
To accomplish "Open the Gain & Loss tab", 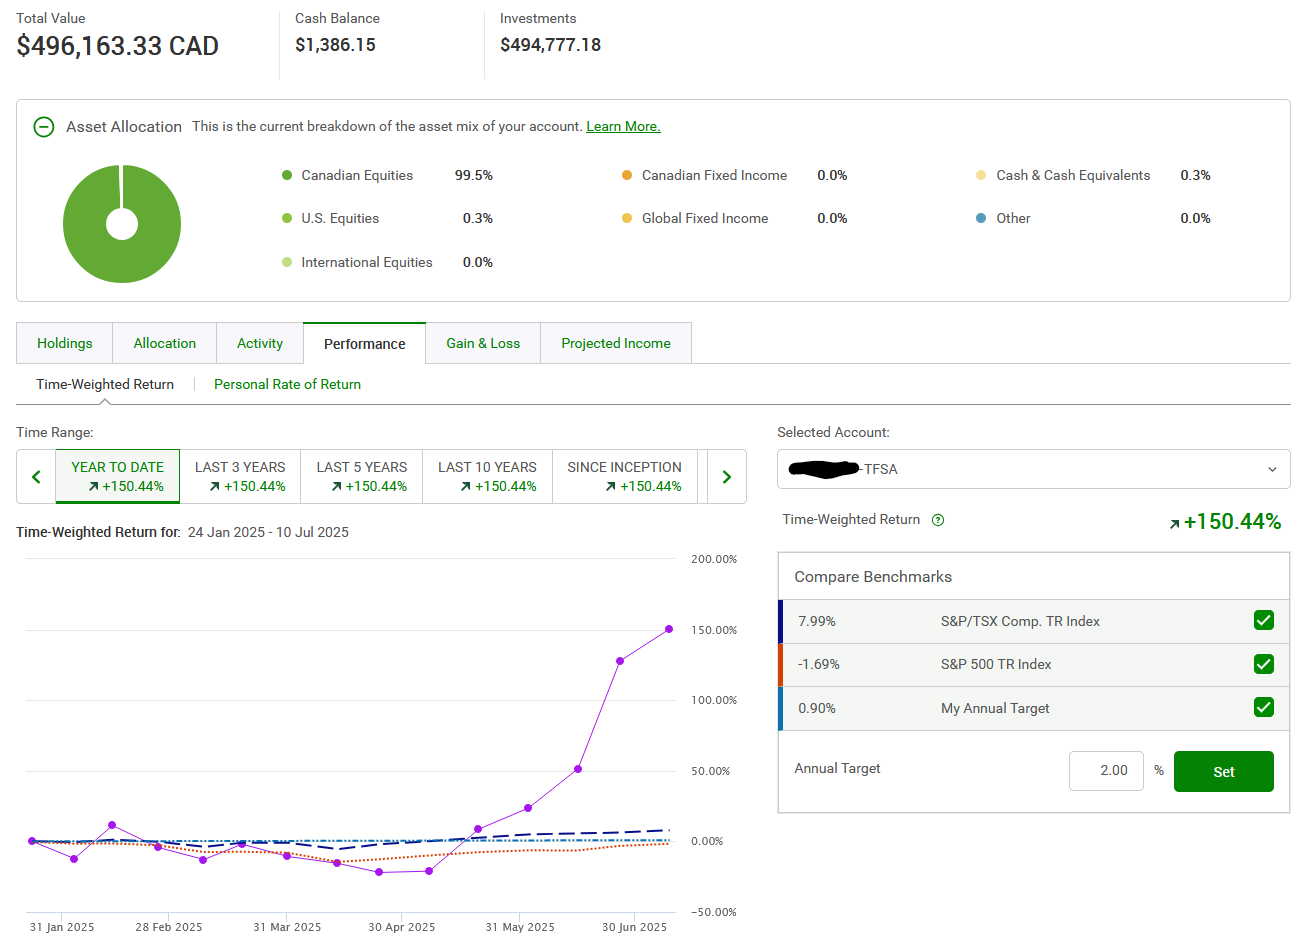I will [483, 343].
